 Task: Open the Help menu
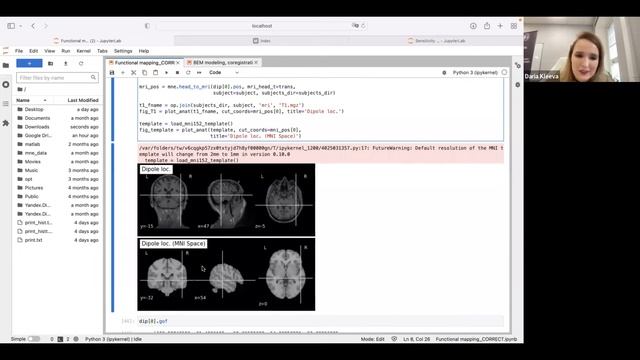coord(144,51)
